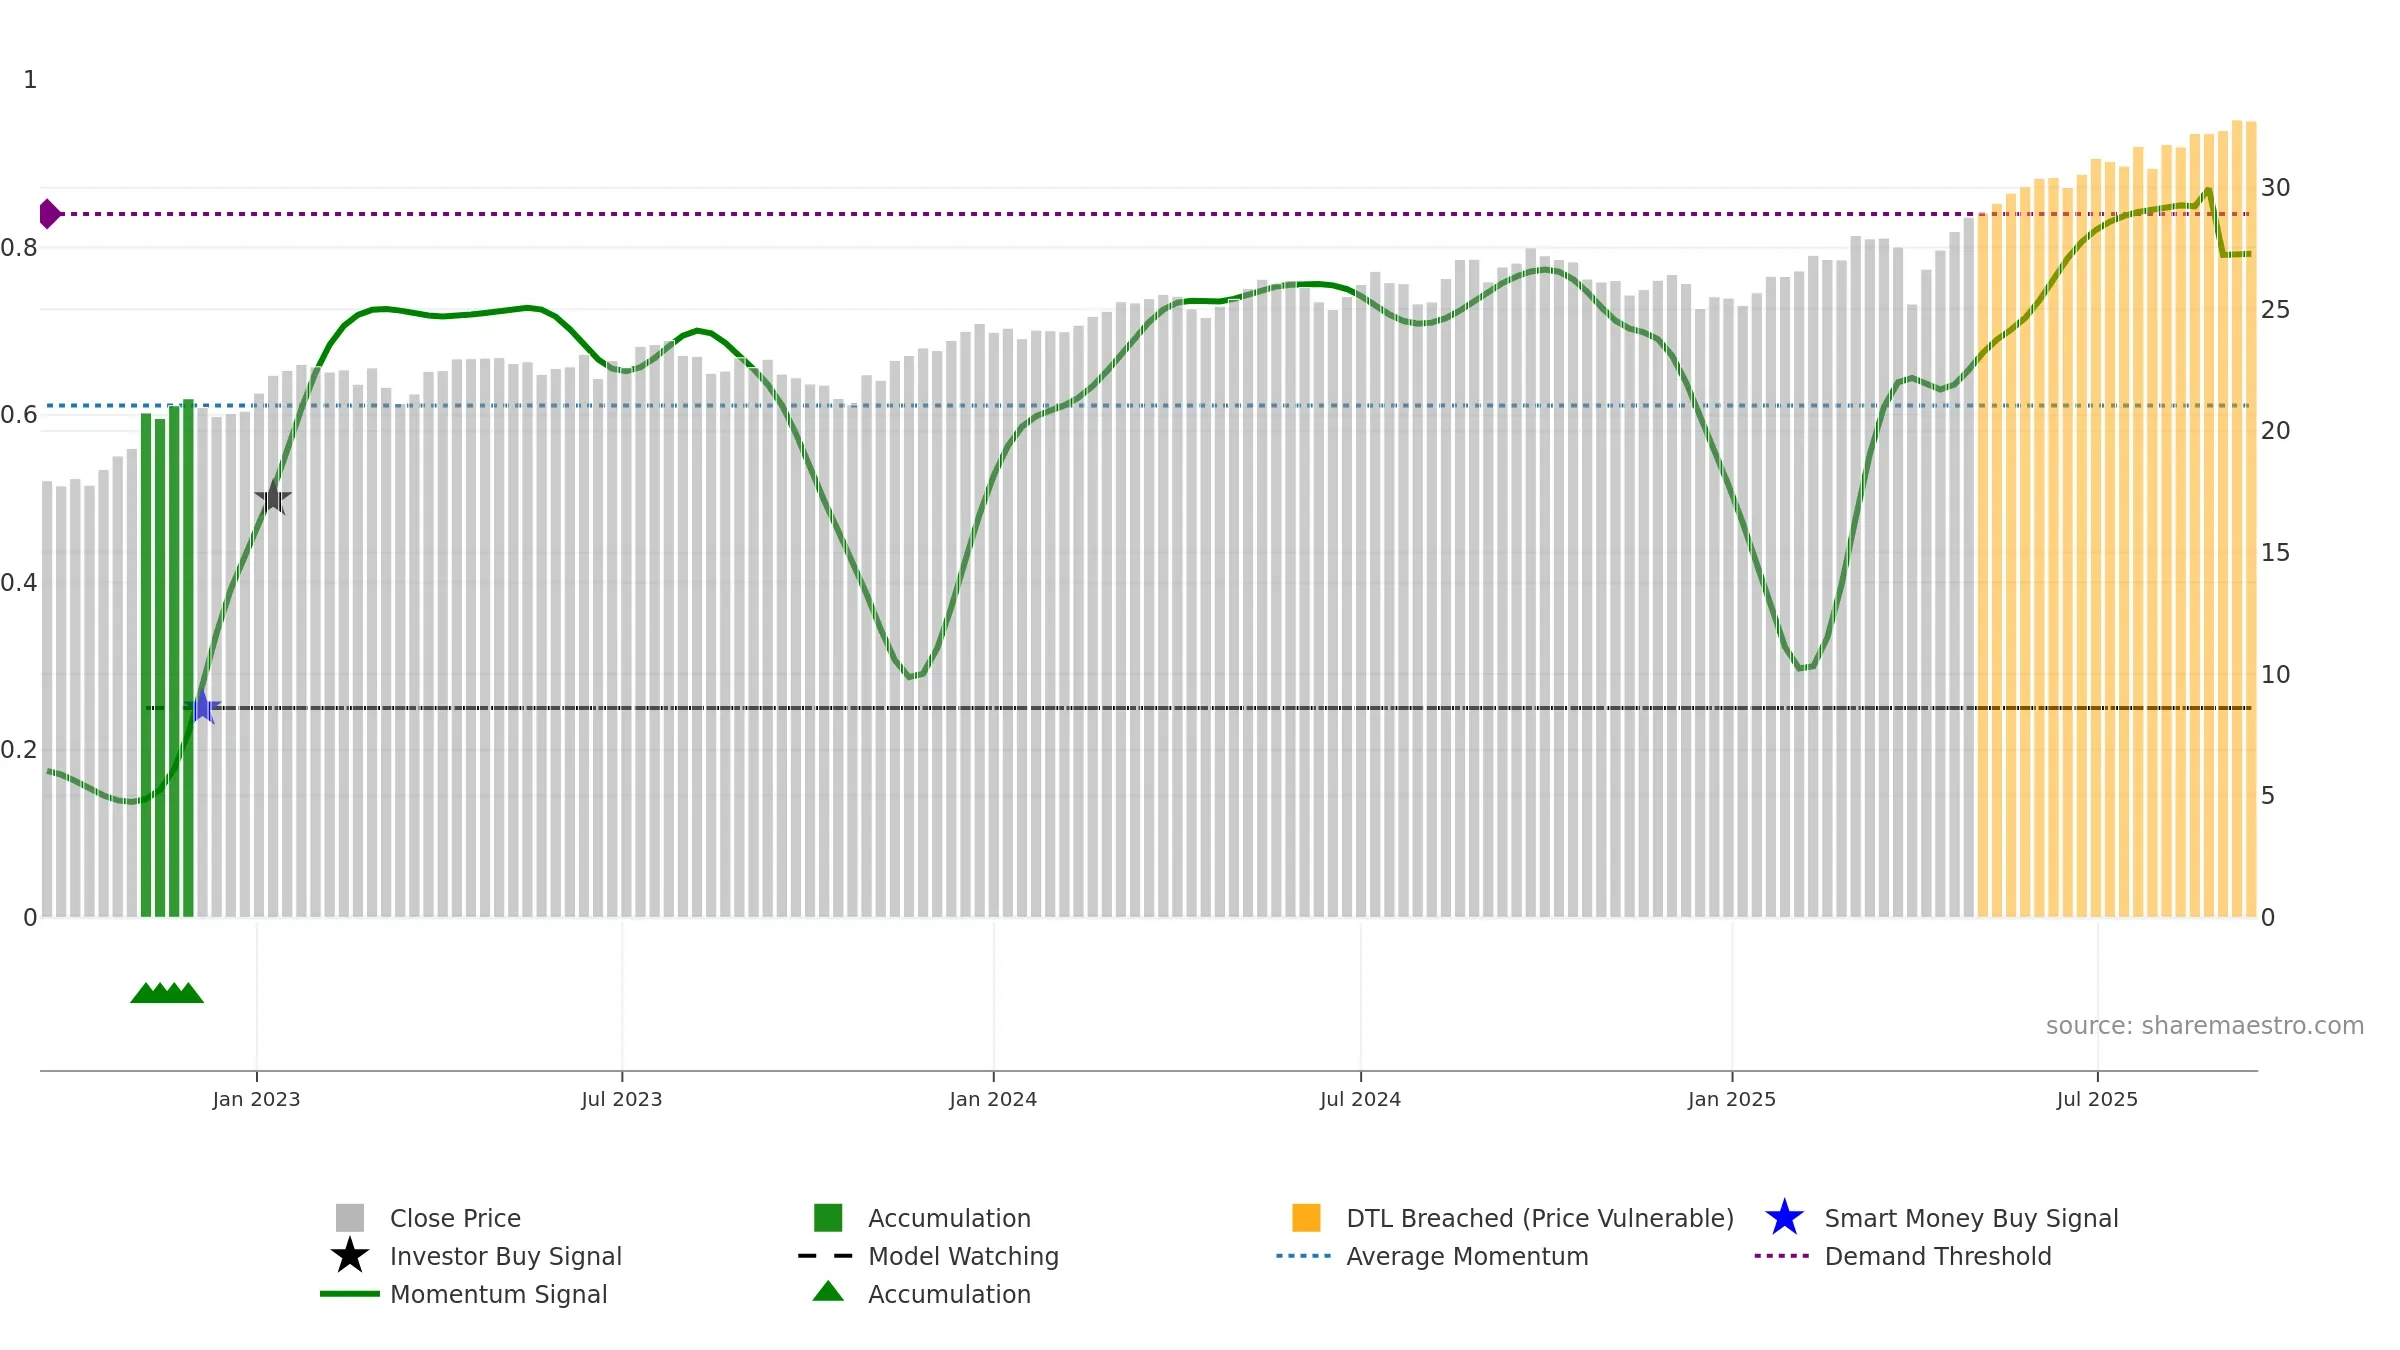Toggle Investor Buy Signal legend label
2400x1350 pixels.
coord(506,1256)
